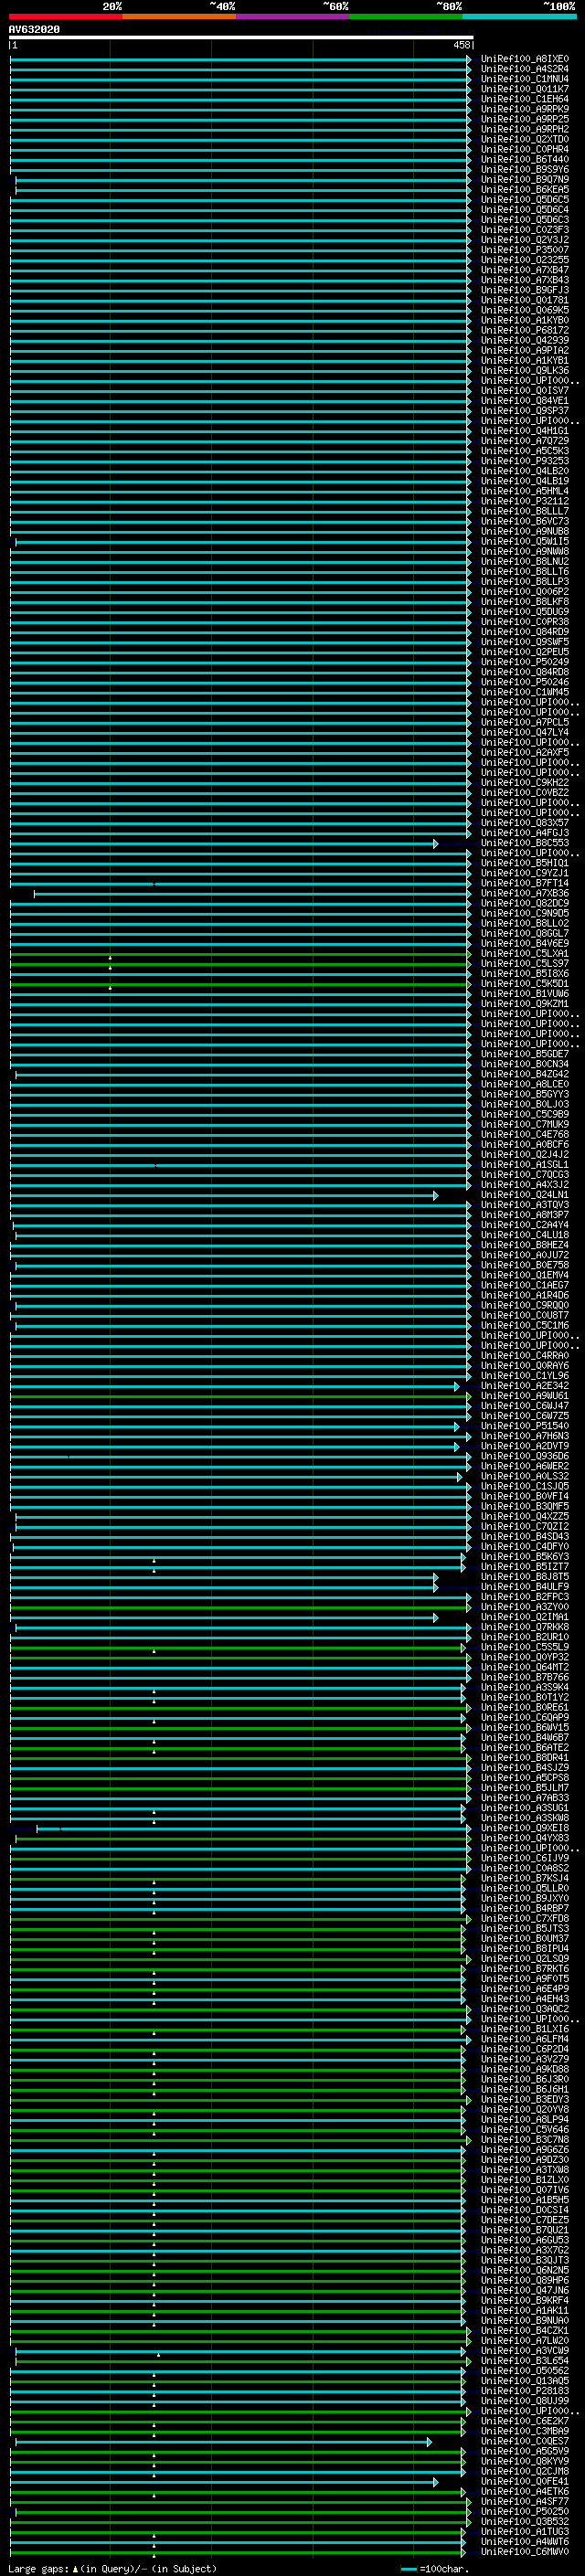This screenshot has width=585, height=2576.
Task: Click the orange ~40% identity legend bar
Action: (x=179, y=16)
